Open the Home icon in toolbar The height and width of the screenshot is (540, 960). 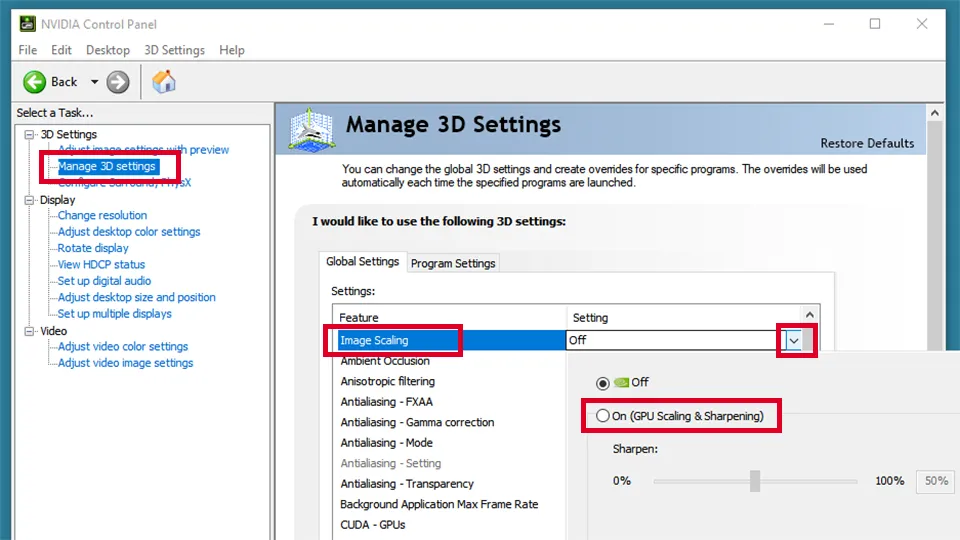(163, 81)
